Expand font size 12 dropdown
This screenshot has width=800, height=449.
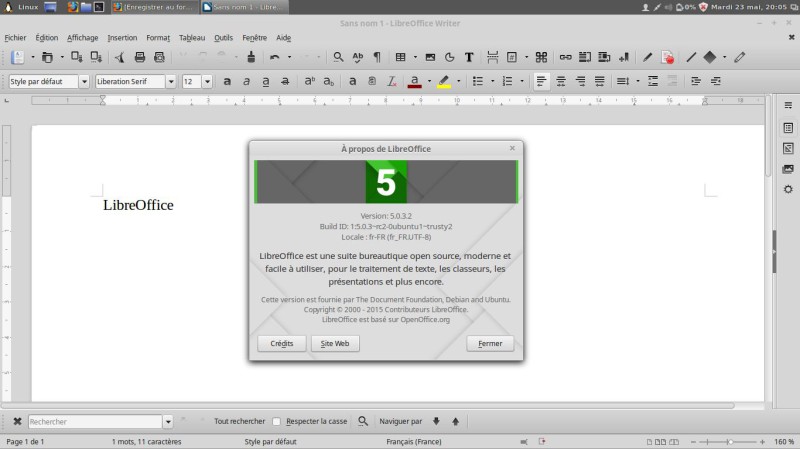(x=207, y=81)
